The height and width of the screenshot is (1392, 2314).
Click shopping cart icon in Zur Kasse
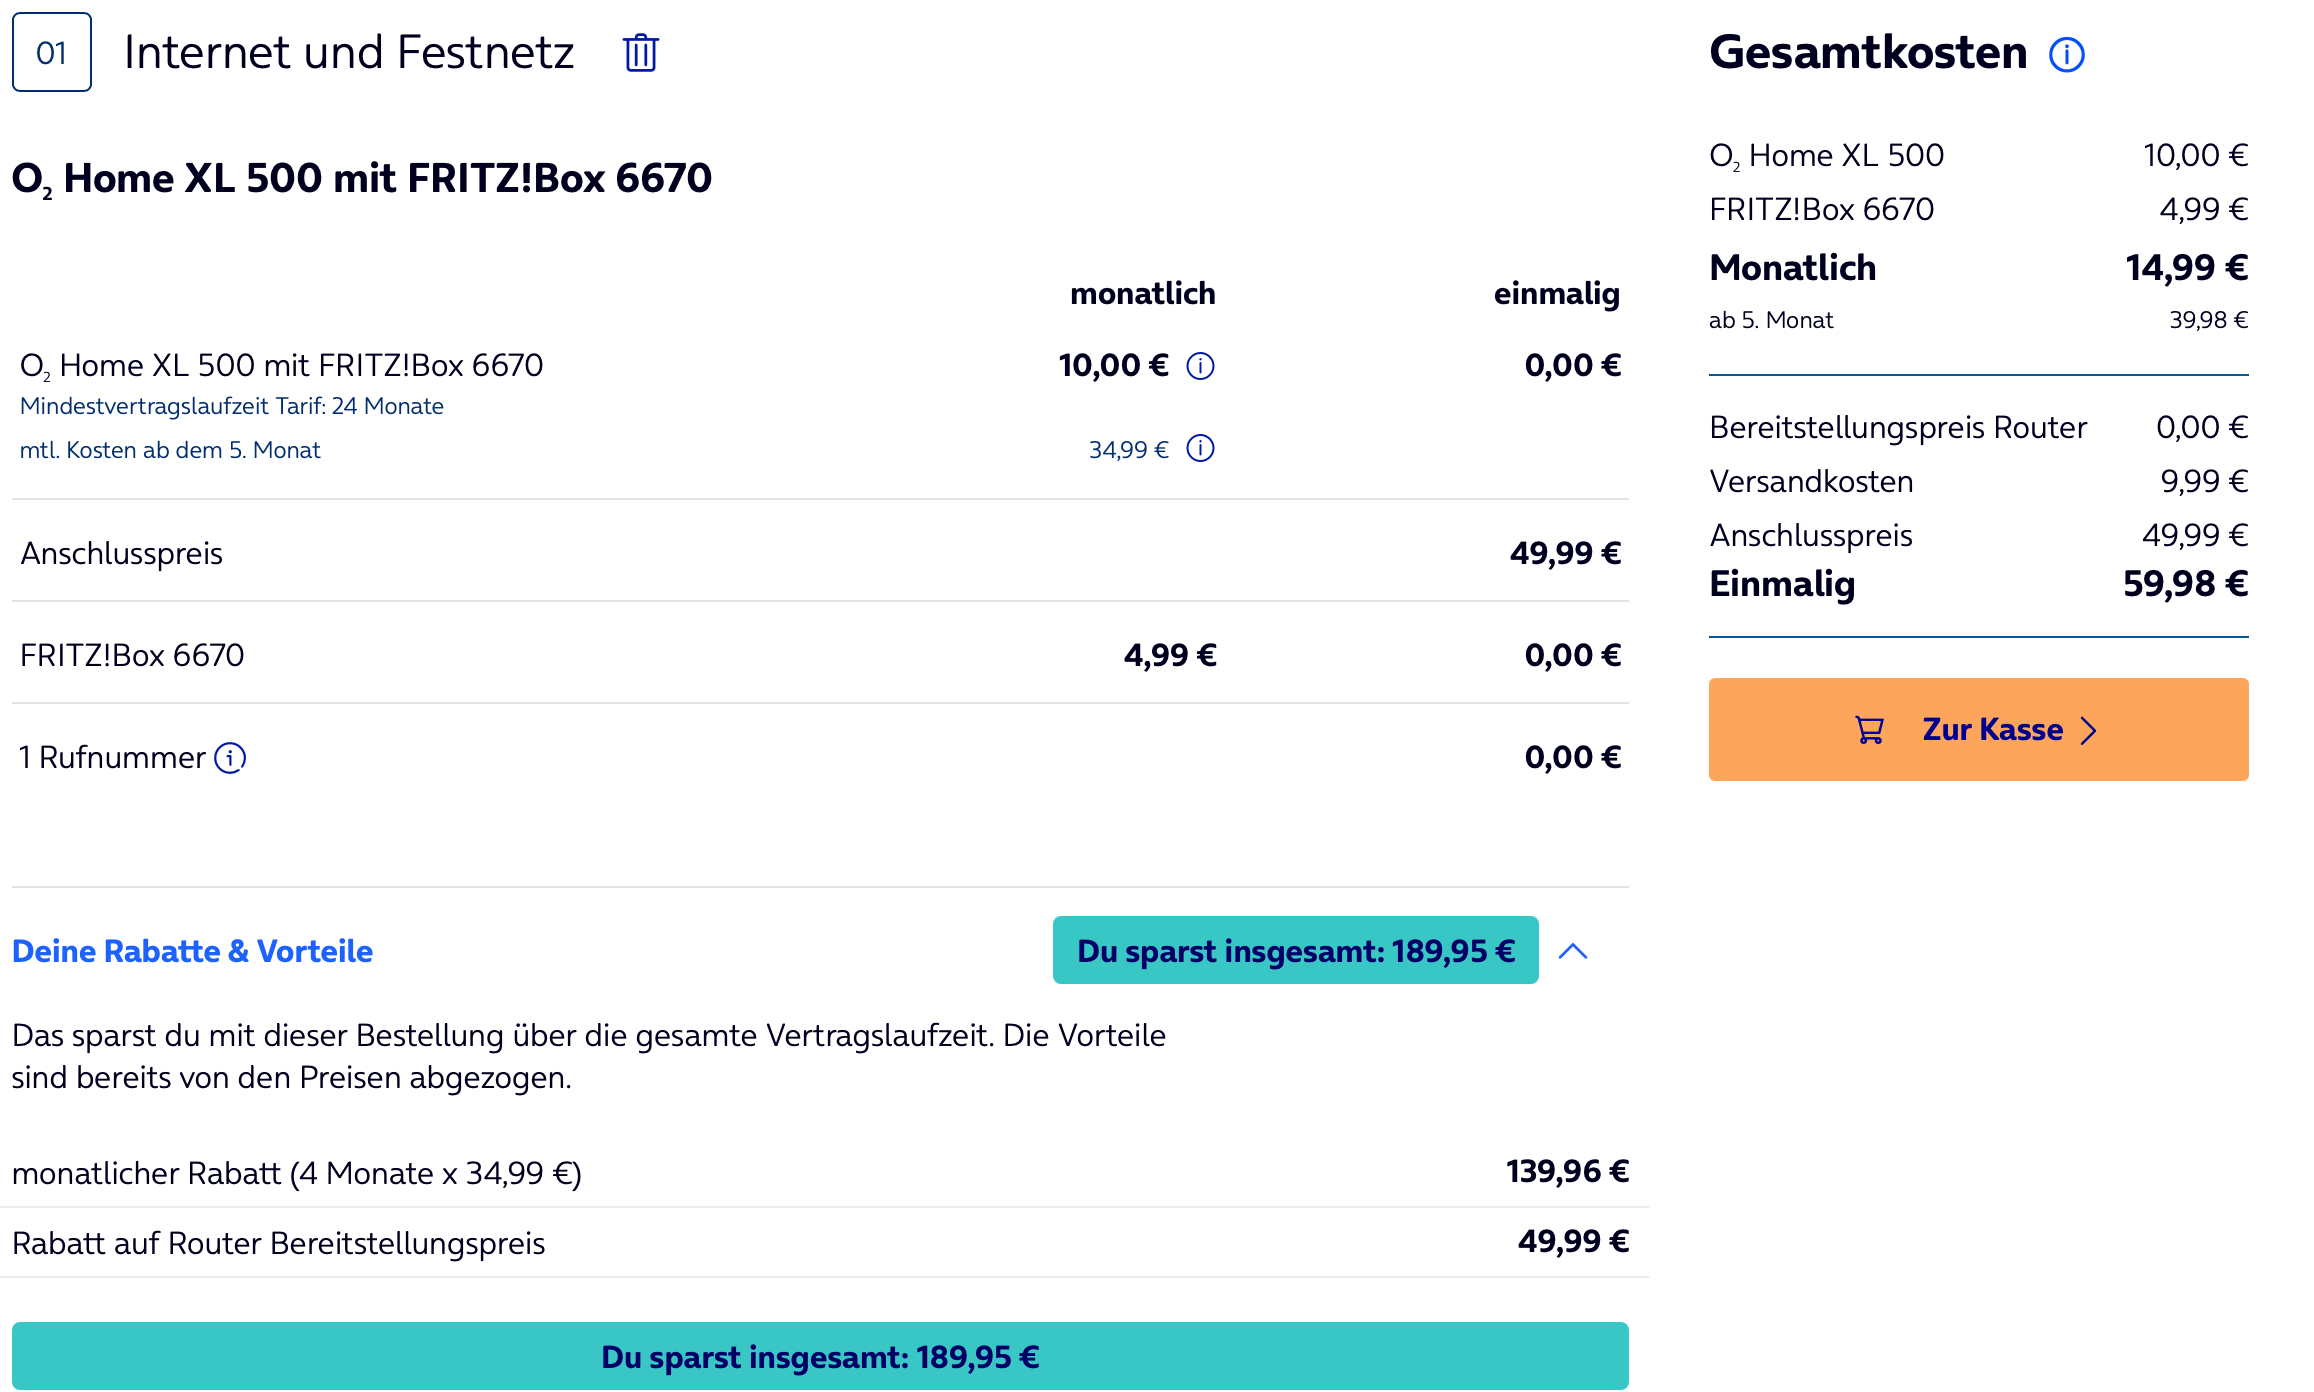(1870, 730)
